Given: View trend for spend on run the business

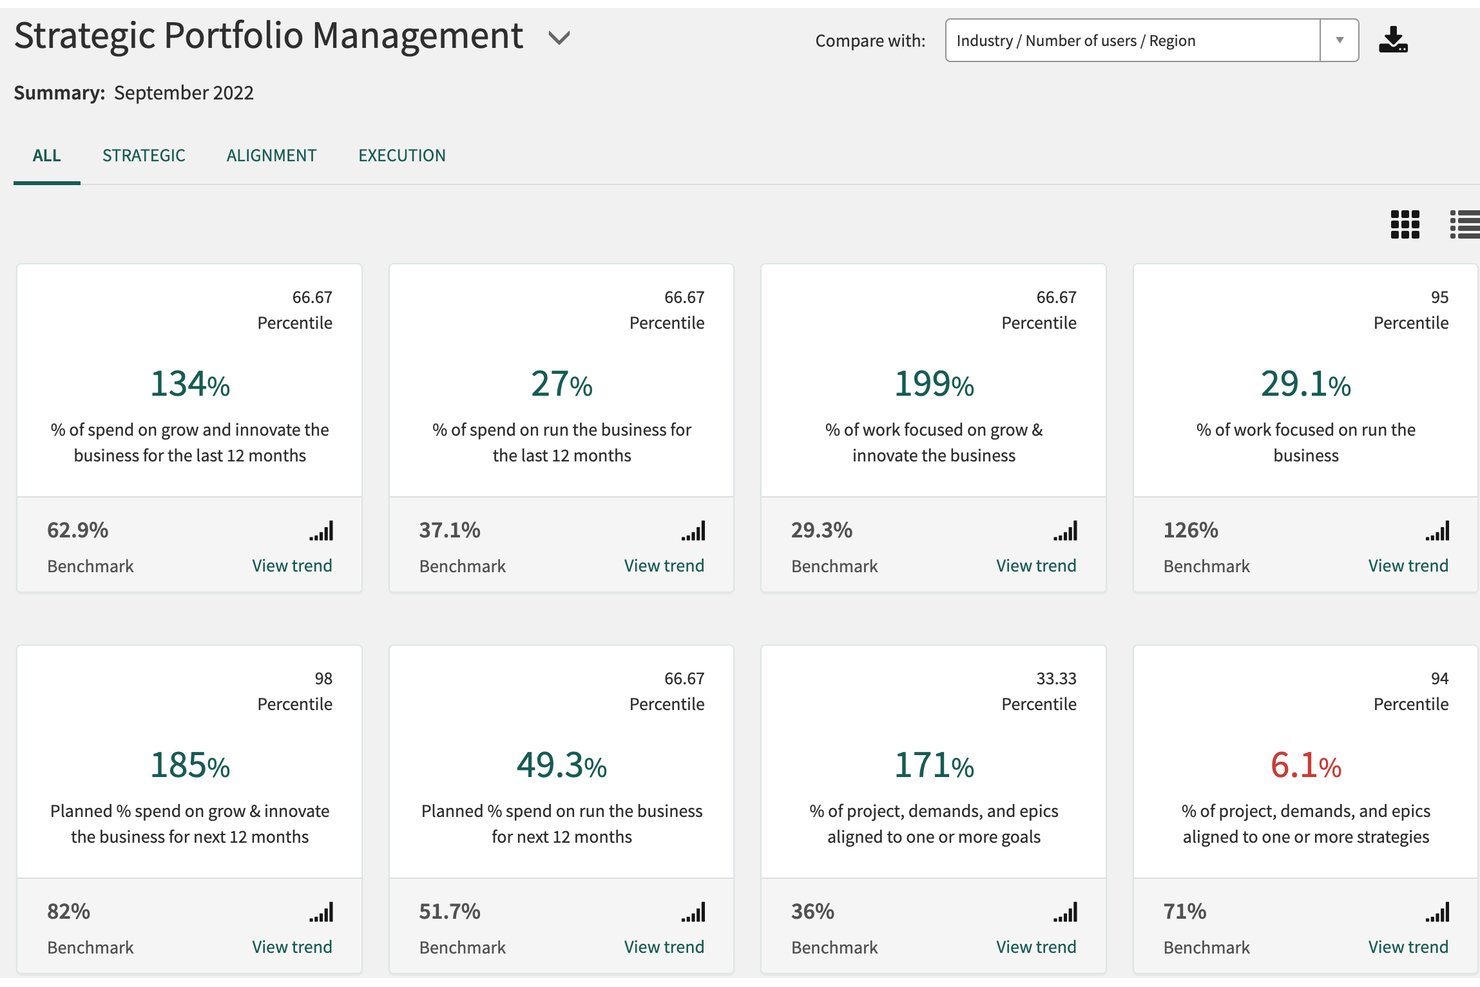Looking at the screenshot, I should tap(664, 566).
